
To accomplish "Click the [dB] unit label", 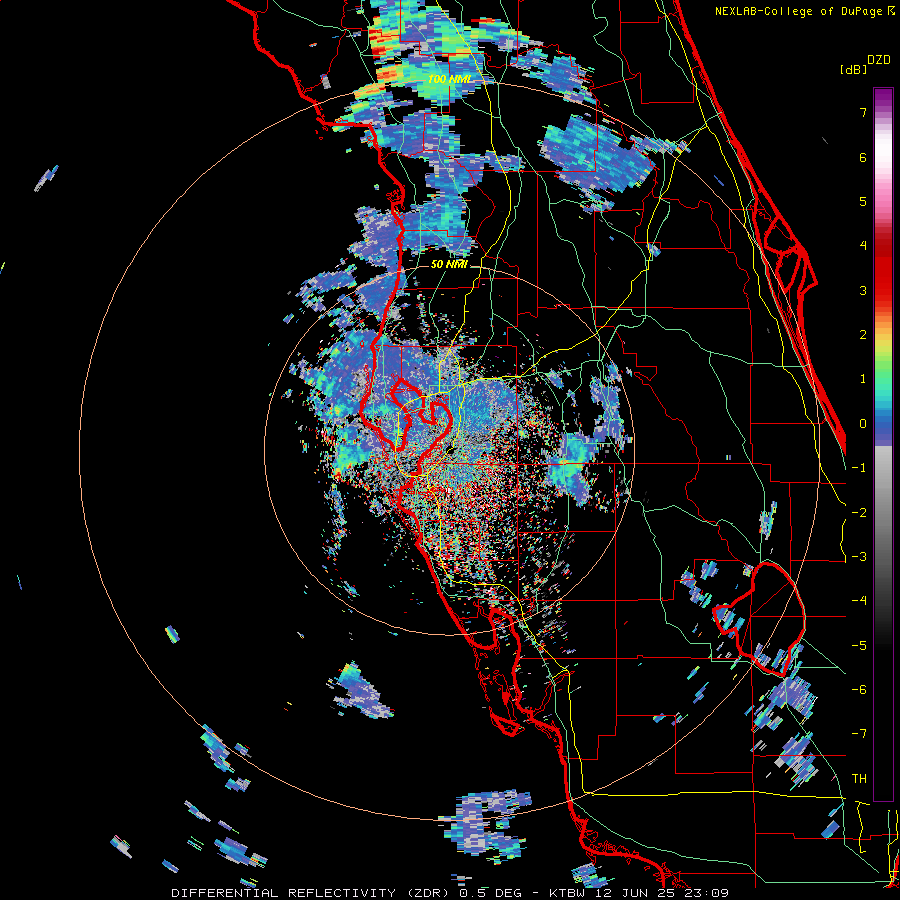I will coord(854,69).
